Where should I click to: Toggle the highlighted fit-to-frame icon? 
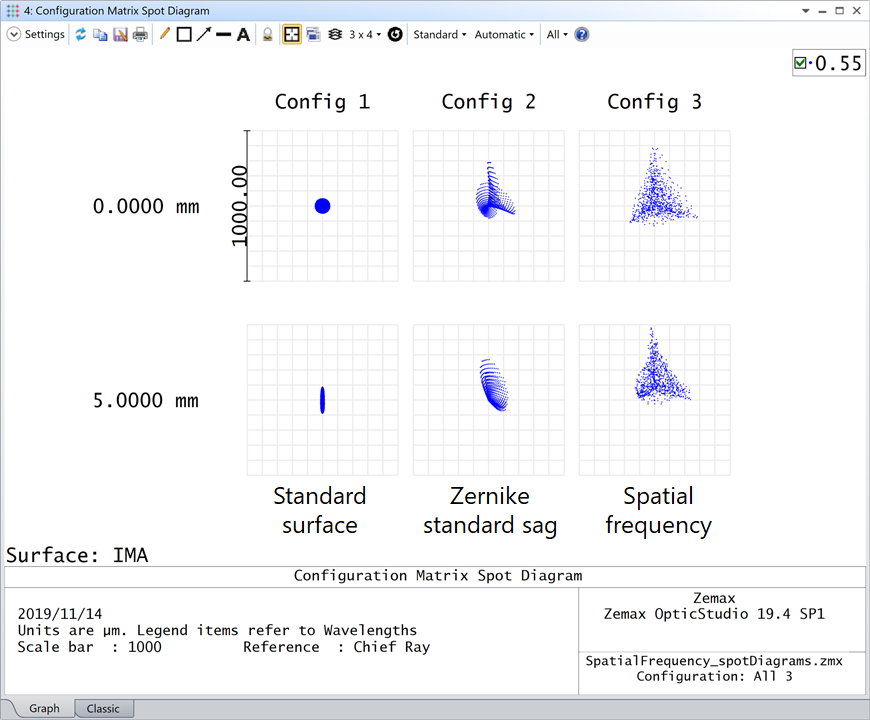pyautogui.click(x=292, y=34)
